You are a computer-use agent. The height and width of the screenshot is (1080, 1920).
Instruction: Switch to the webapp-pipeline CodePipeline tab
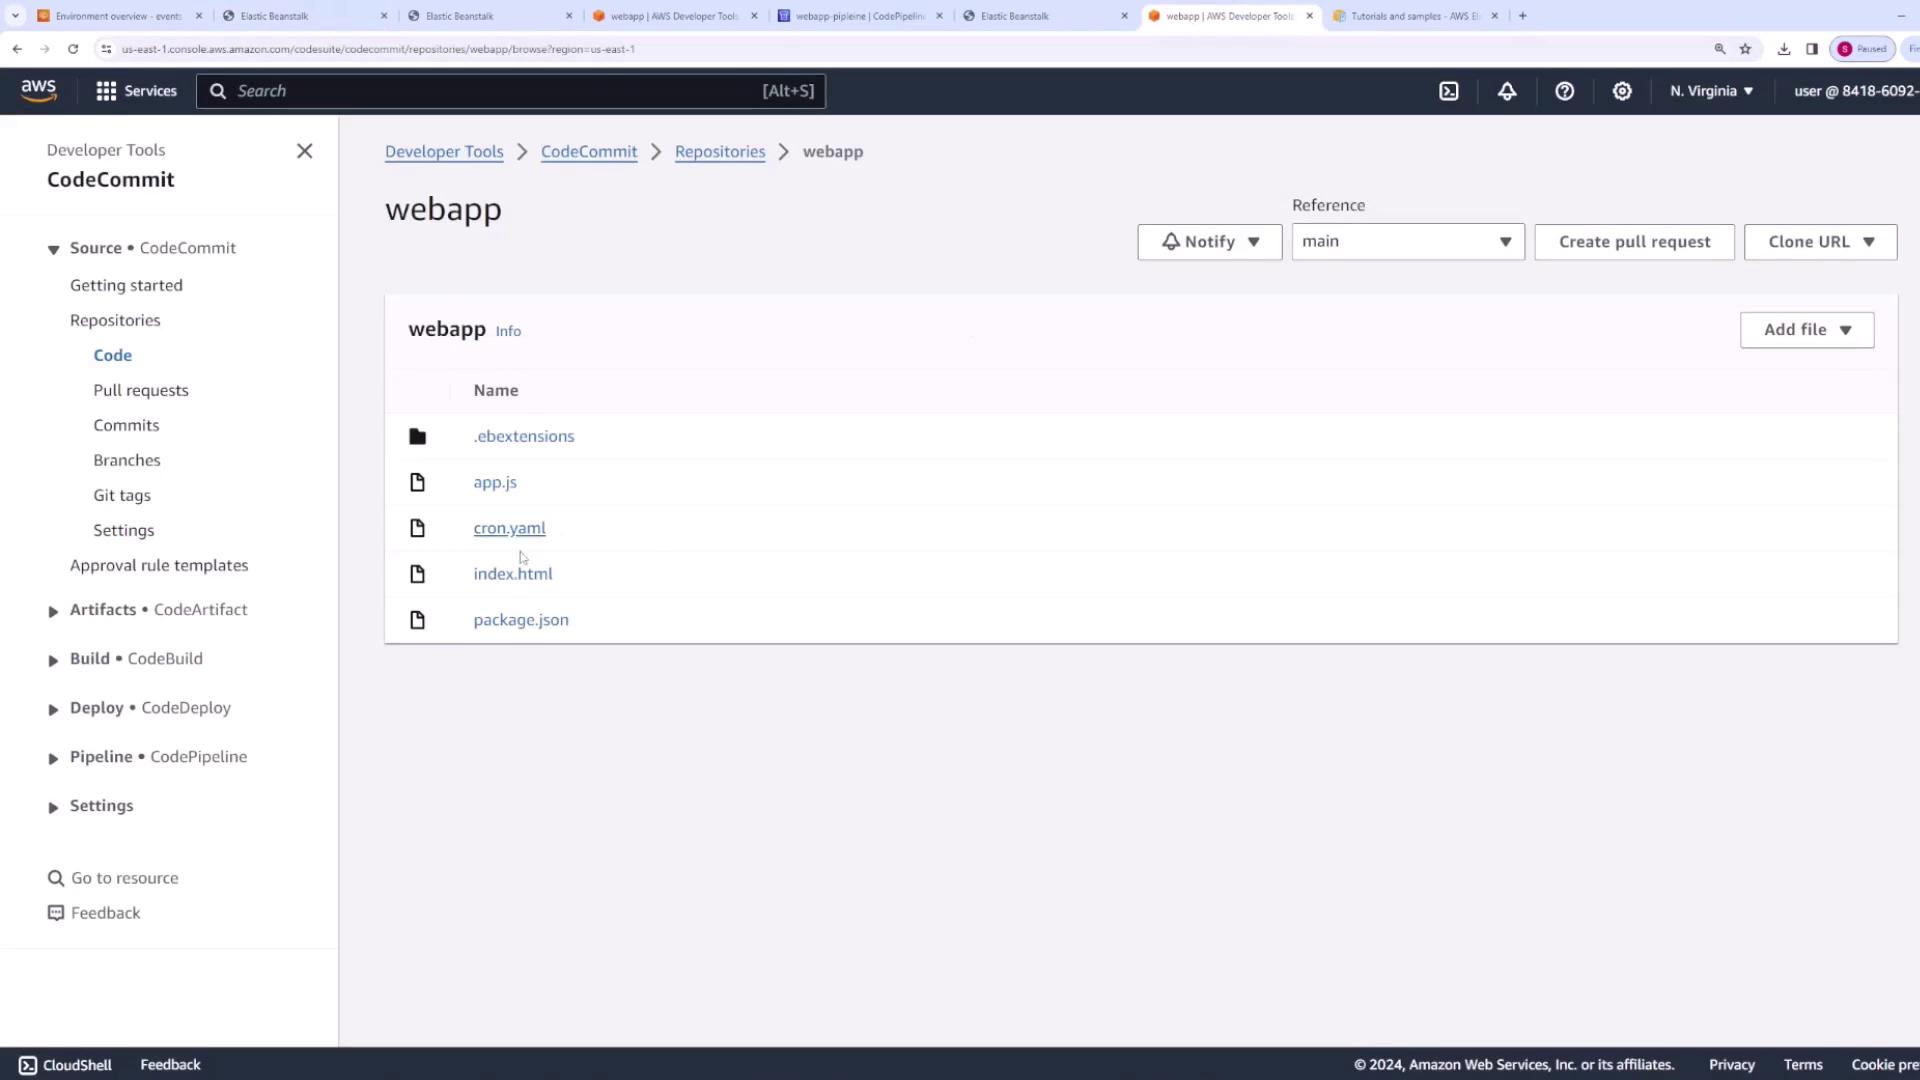click(858, 16)
